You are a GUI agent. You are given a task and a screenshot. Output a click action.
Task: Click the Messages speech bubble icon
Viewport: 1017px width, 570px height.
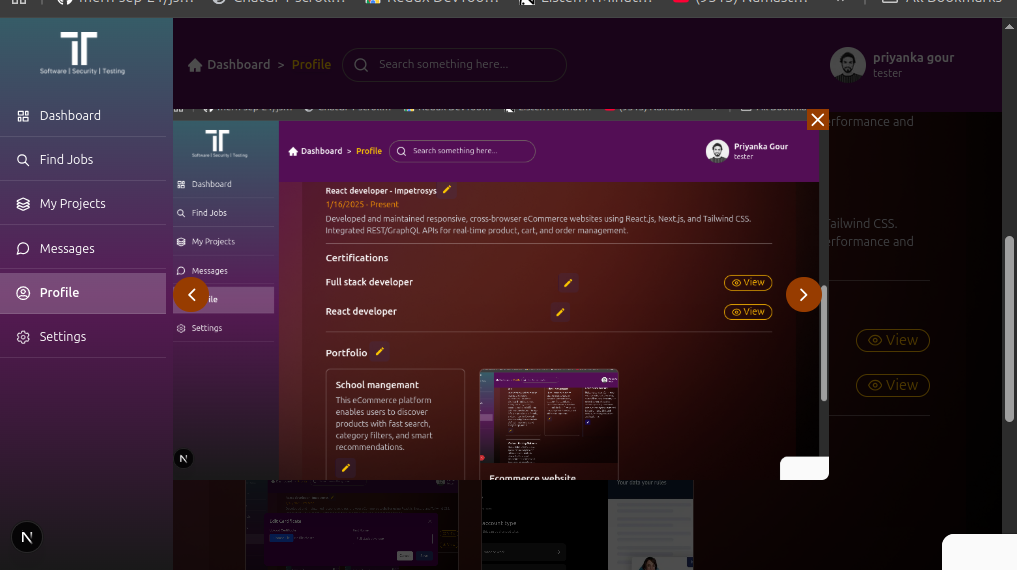tap(23, 249)
